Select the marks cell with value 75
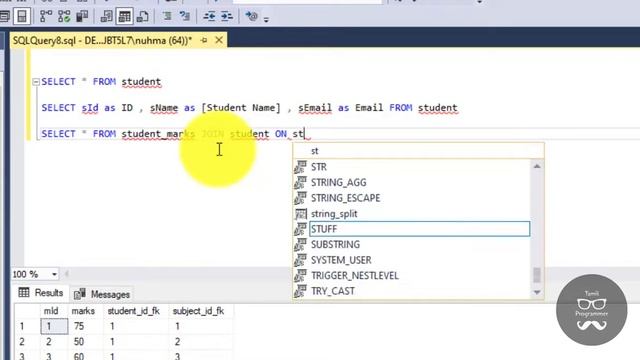640x360 pixels. coord(86,326)
